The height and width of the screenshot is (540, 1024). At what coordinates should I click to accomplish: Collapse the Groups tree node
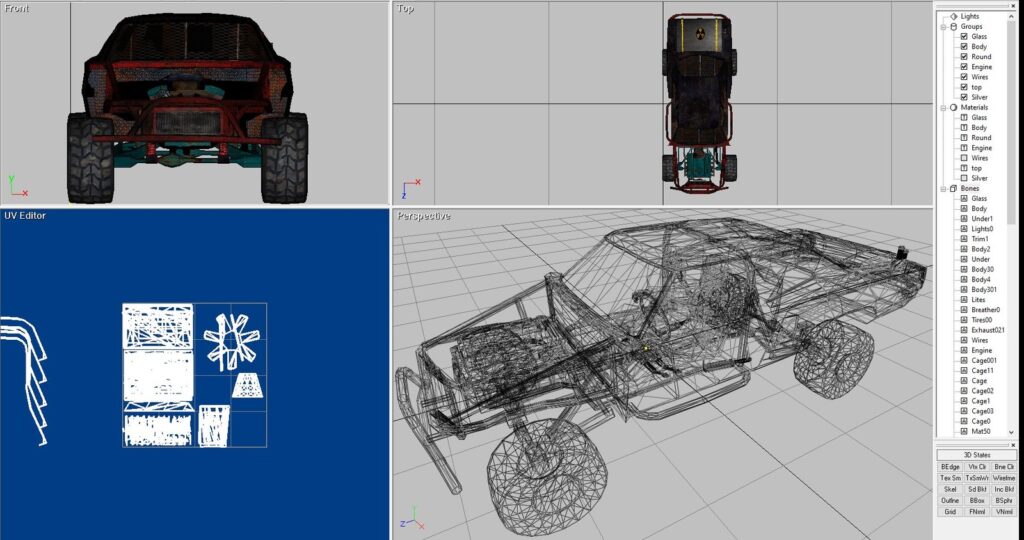(x=943, y=26)
